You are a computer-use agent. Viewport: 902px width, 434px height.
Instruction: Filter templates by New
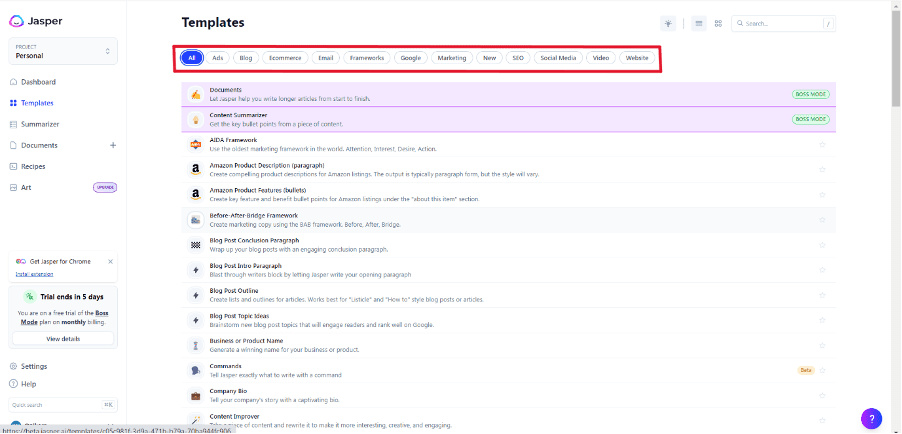[x=490, y=58]
